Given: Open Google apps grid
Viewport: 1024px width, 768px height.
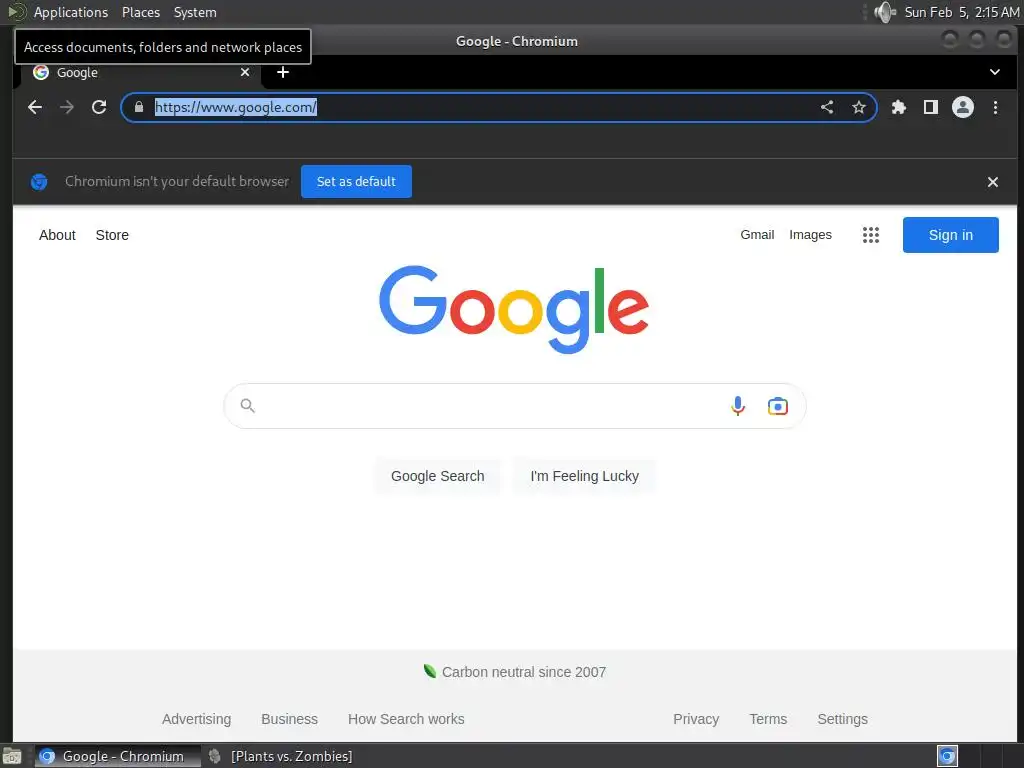Looking at the screenshot, I should pos(871,235).
